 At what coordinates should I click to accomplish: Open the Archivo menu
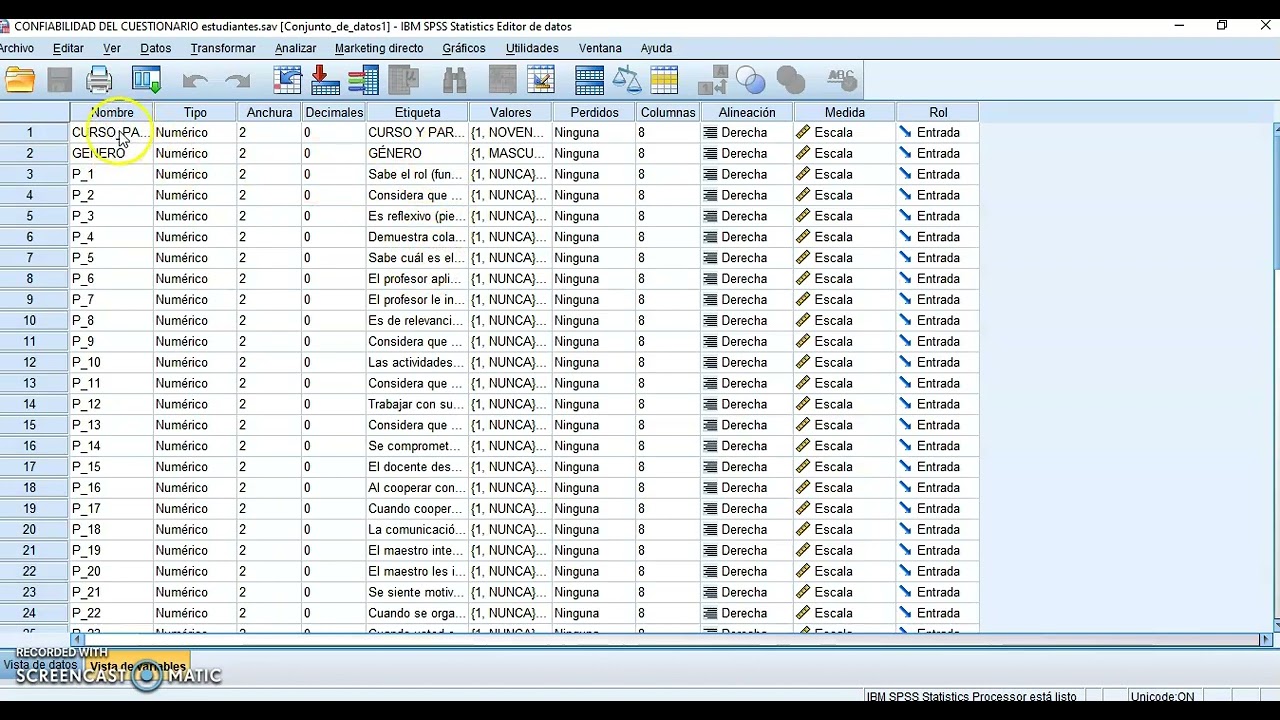click(16, 48)
